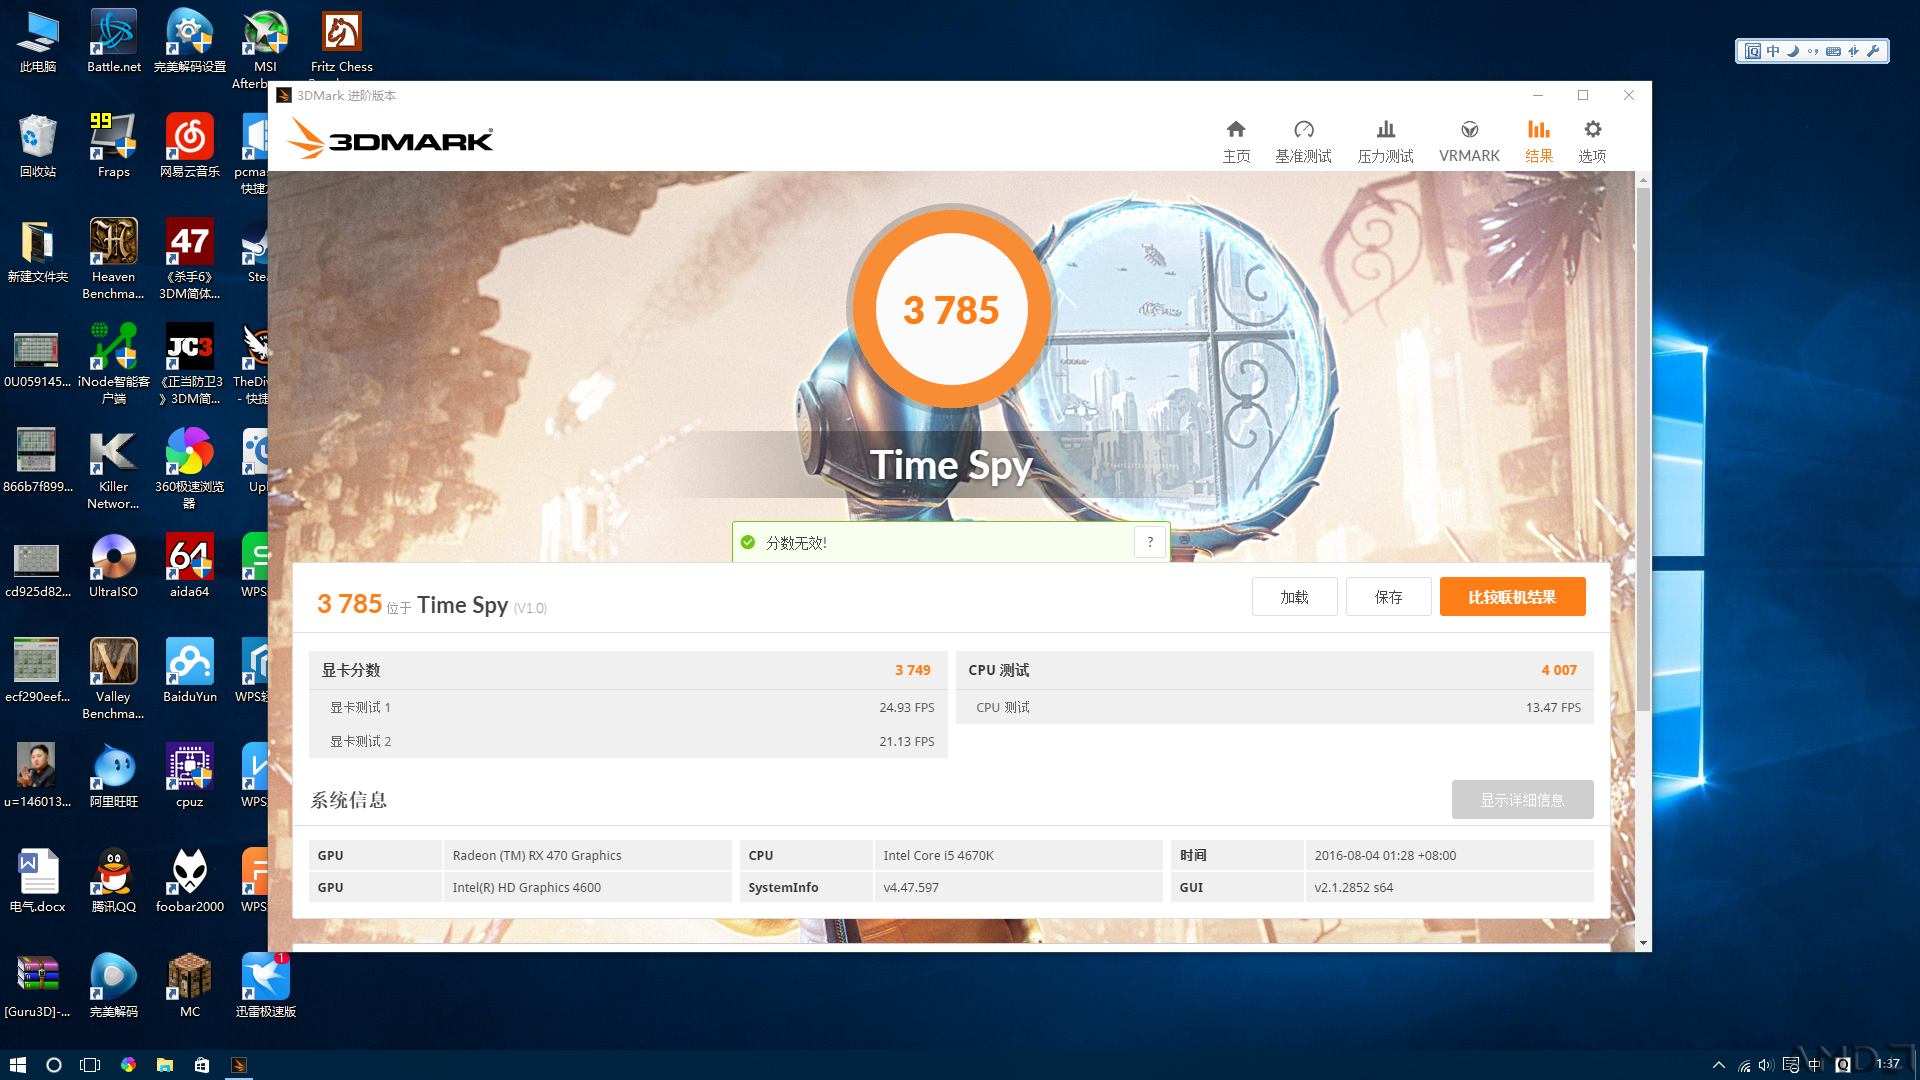
Task: Select the 显卡分数 3 749 header row
Action: click(628, 670)
